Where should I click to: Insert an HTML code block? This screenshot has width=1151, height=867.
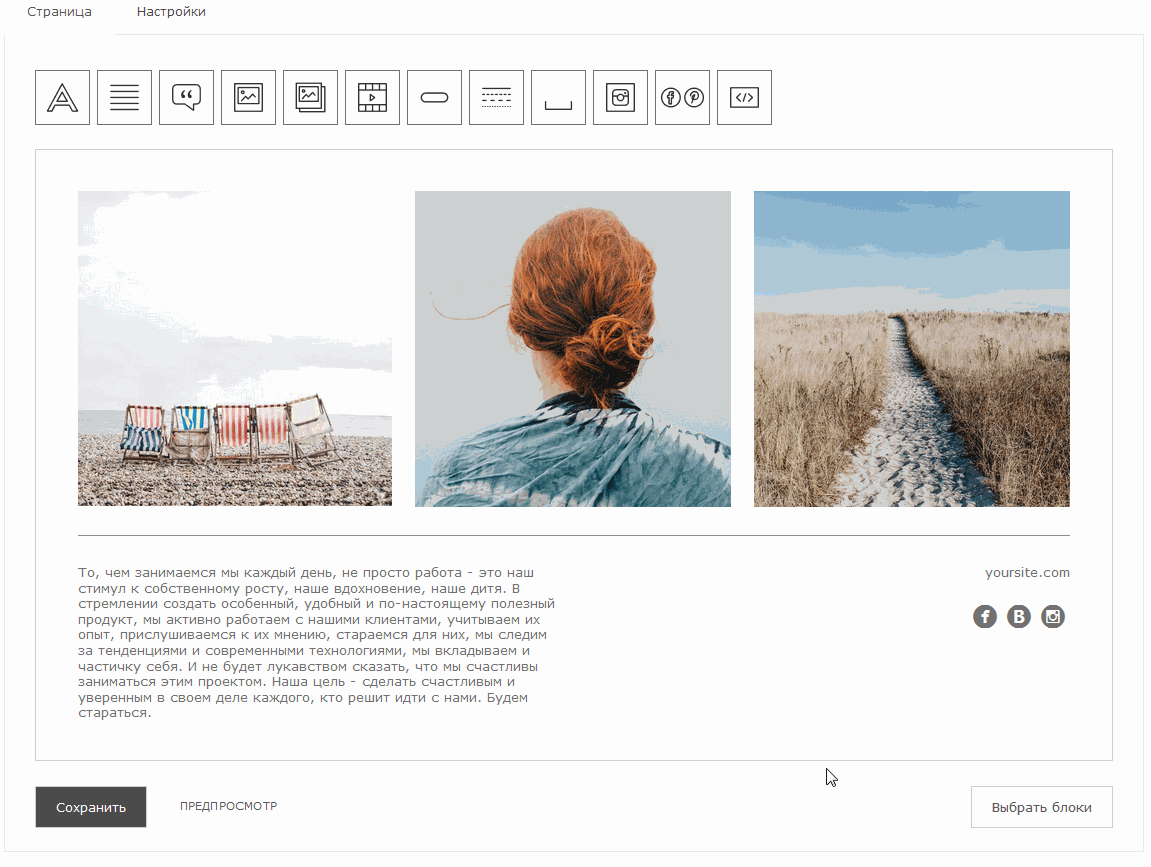744,98
